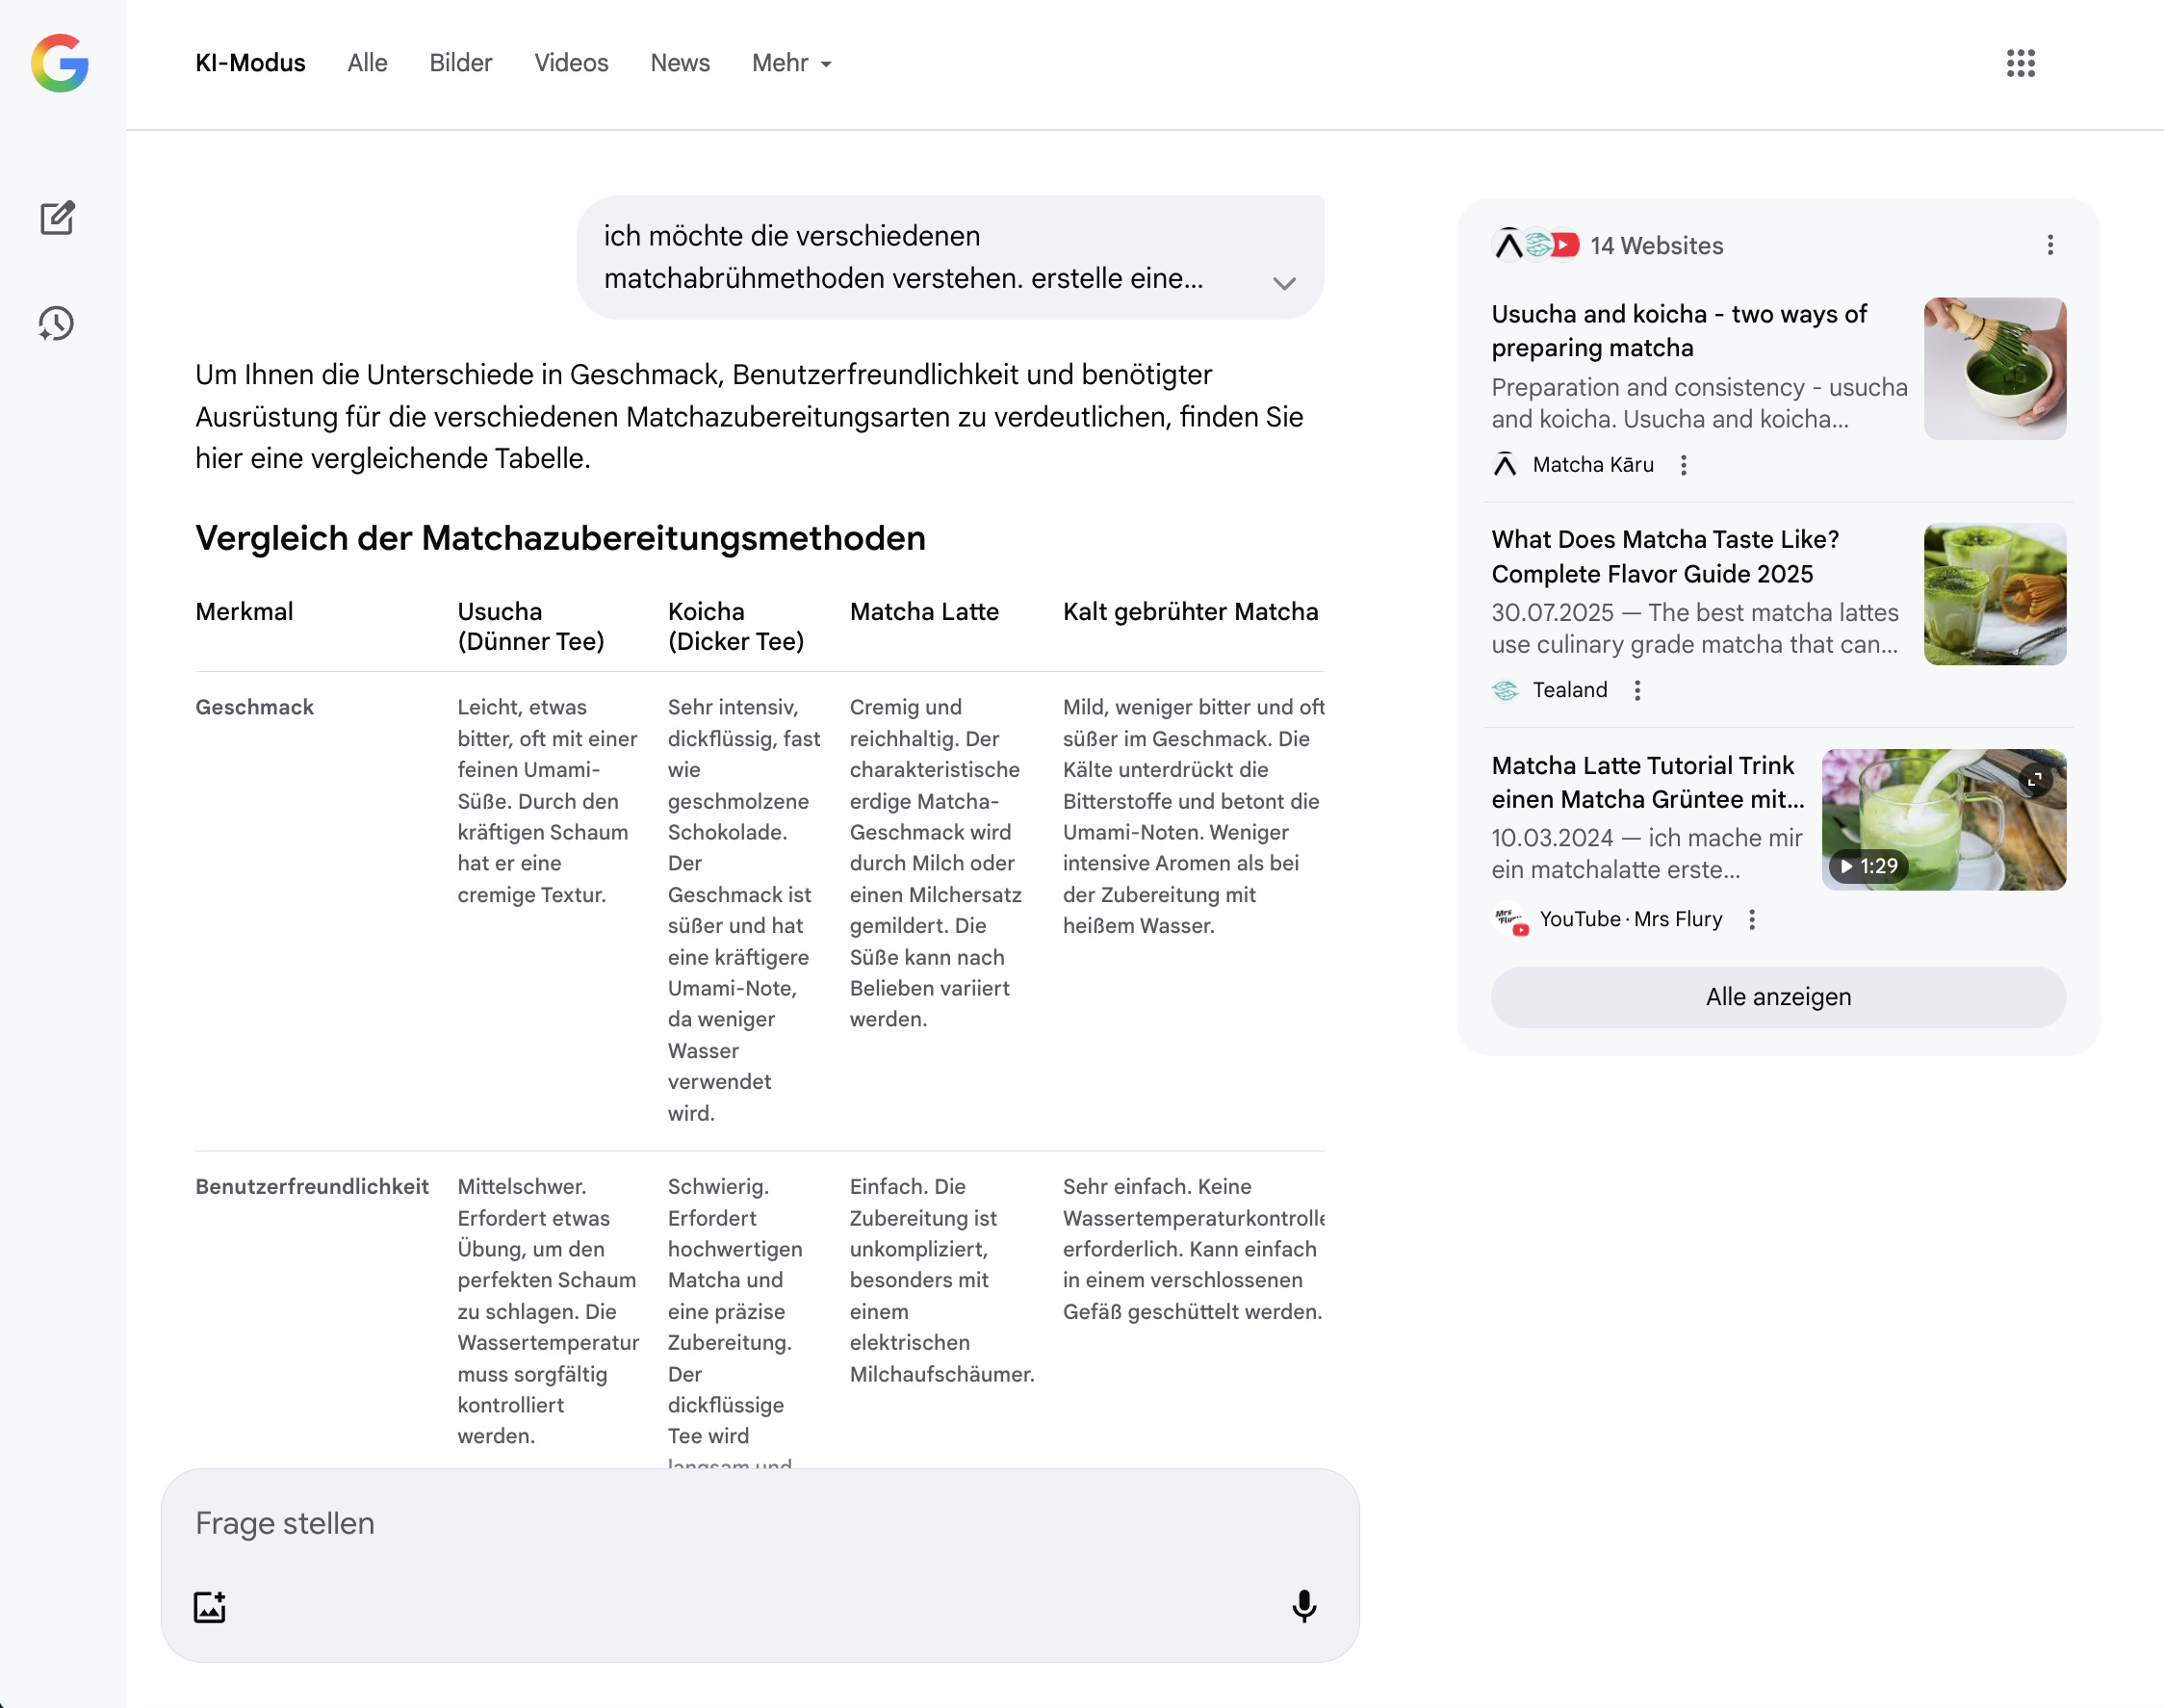Click the Alle anzeigen button
The width and height of the screenshot is (2164, 1708).
tap(1778, 996)
